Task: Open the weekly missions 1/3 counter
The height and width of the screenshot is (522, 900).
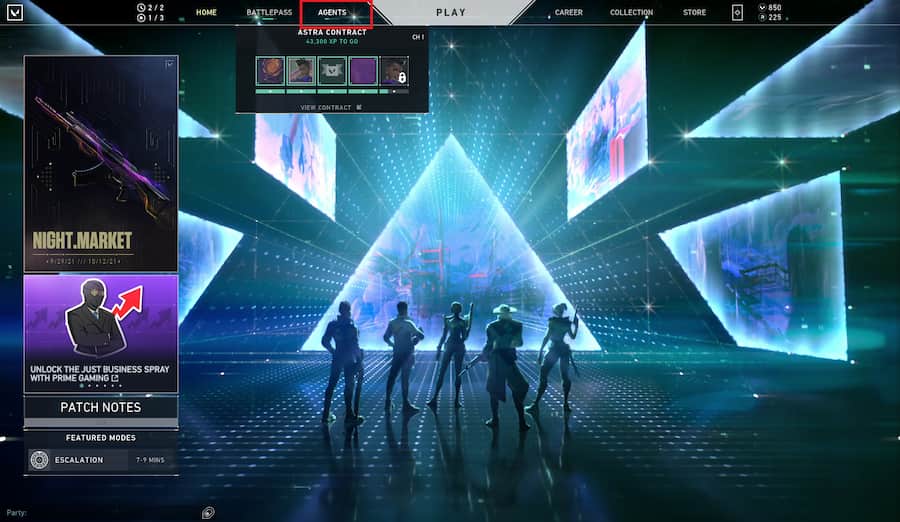Action: [x=150, y=18]
